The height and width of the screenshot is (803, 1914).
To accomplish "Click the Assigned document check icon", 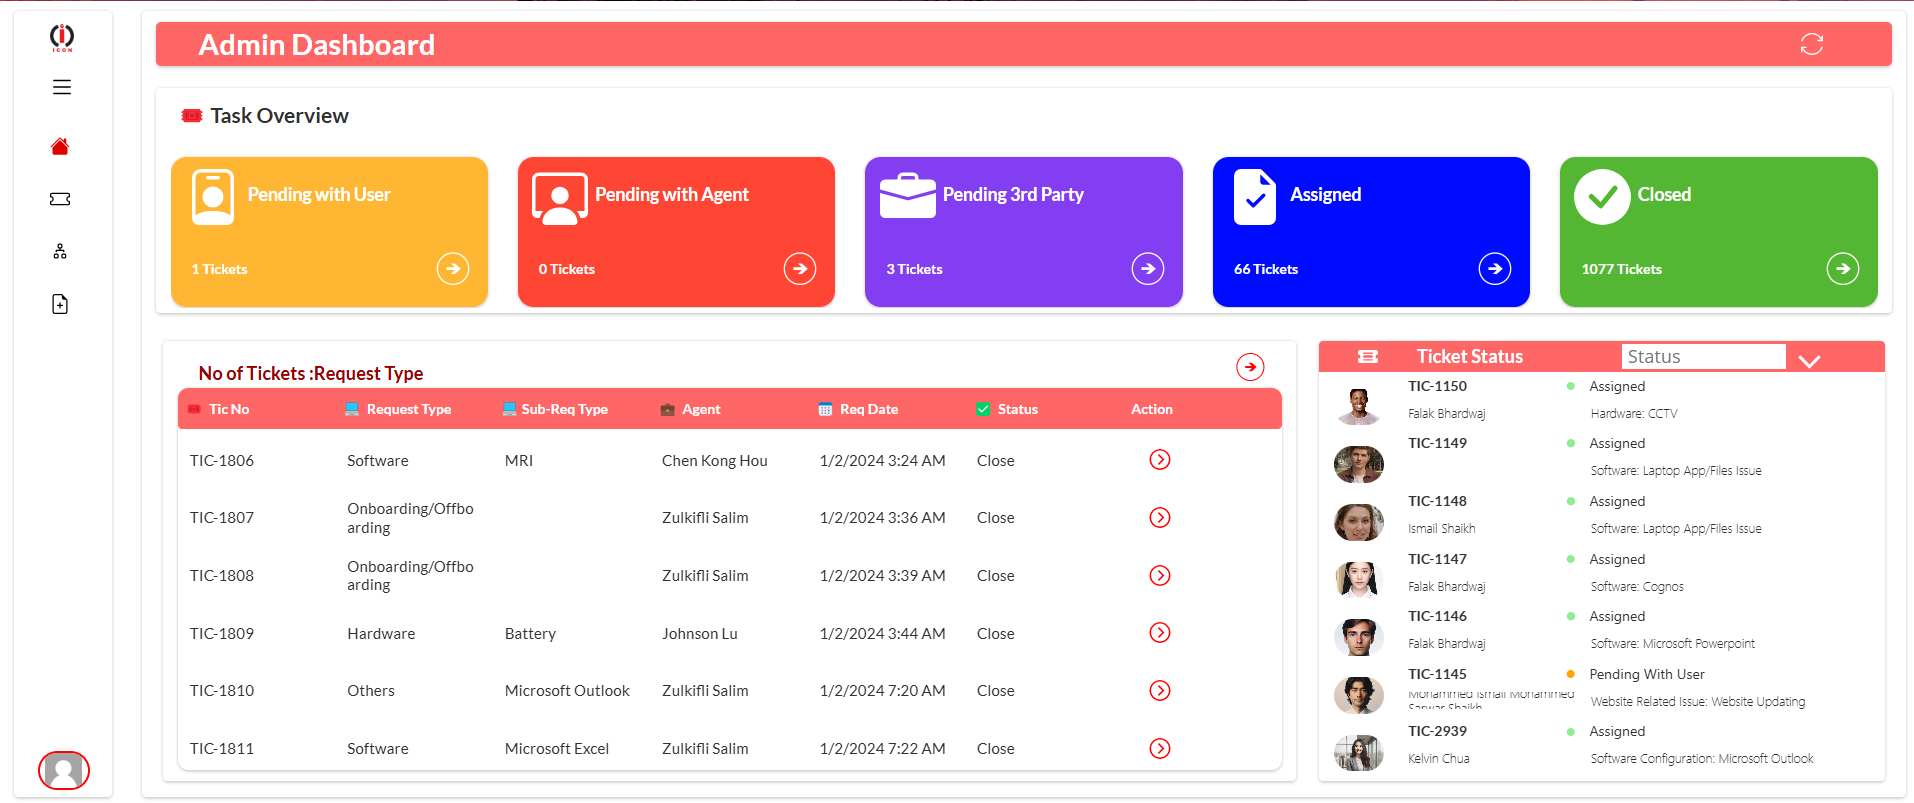I will 1255,197.
